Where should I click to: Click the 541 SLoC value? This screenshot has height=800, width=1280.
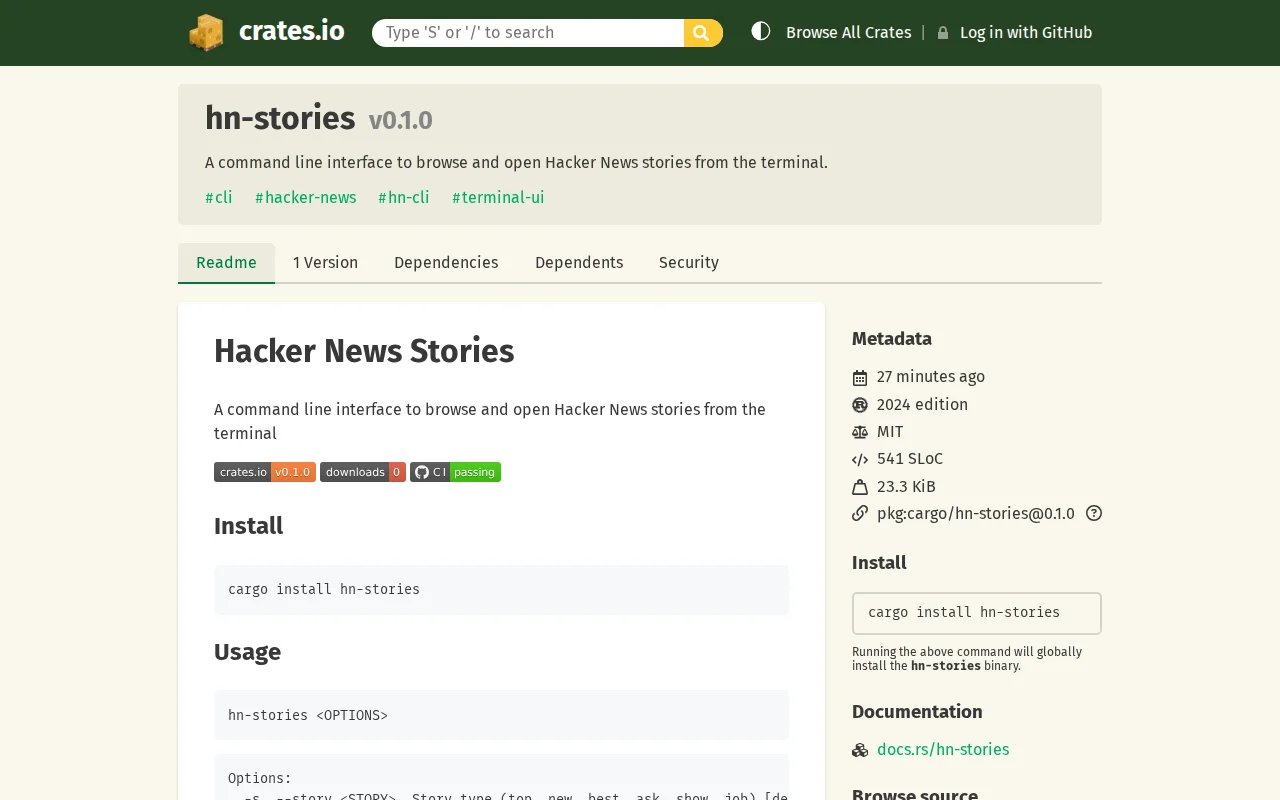coord(910,459)
